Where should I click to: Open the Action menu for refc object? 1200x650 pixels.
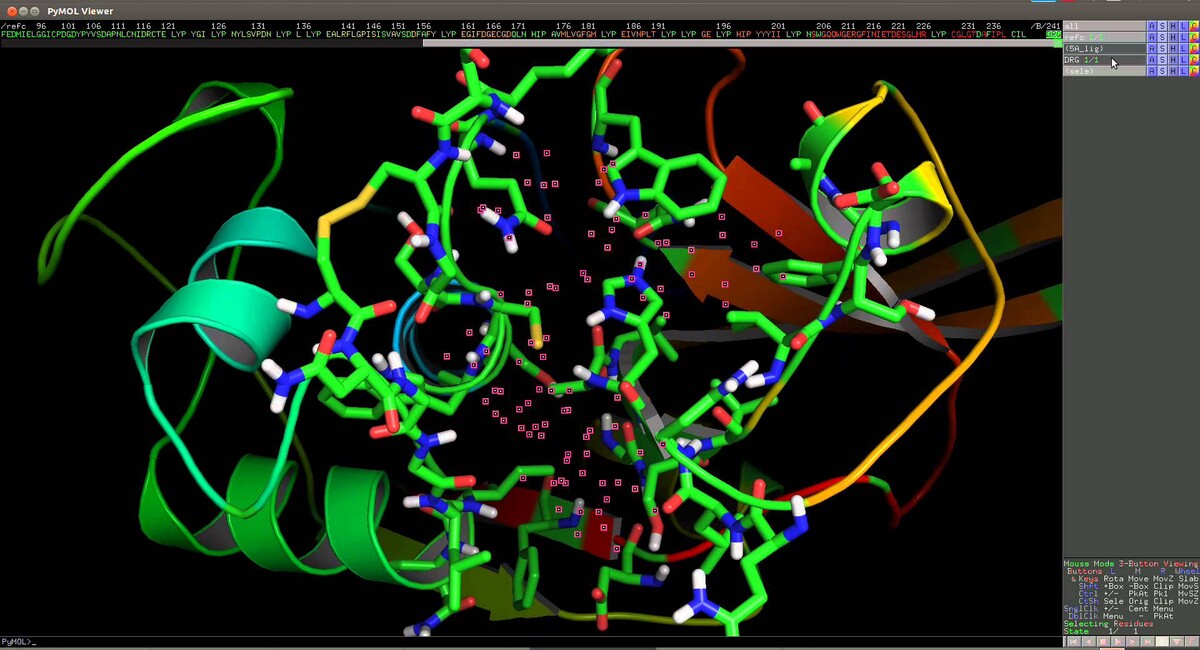1151,37
